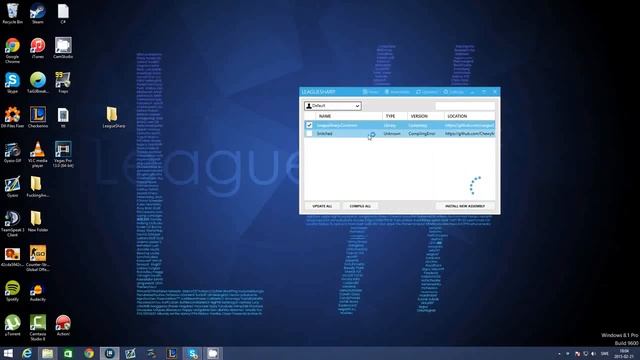
Task: Select the Unknown type cell in second row
Action: (392, 133)
